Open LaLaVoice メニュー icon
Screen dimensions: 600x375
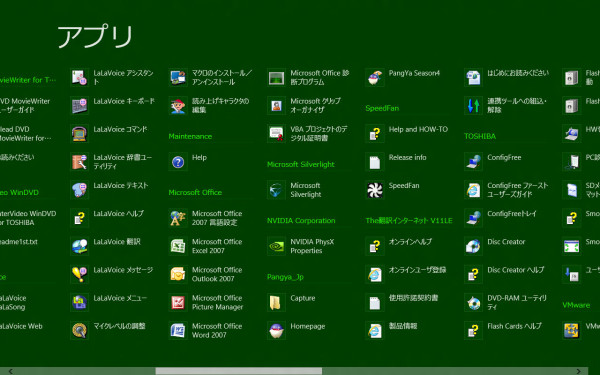point(80,303)
